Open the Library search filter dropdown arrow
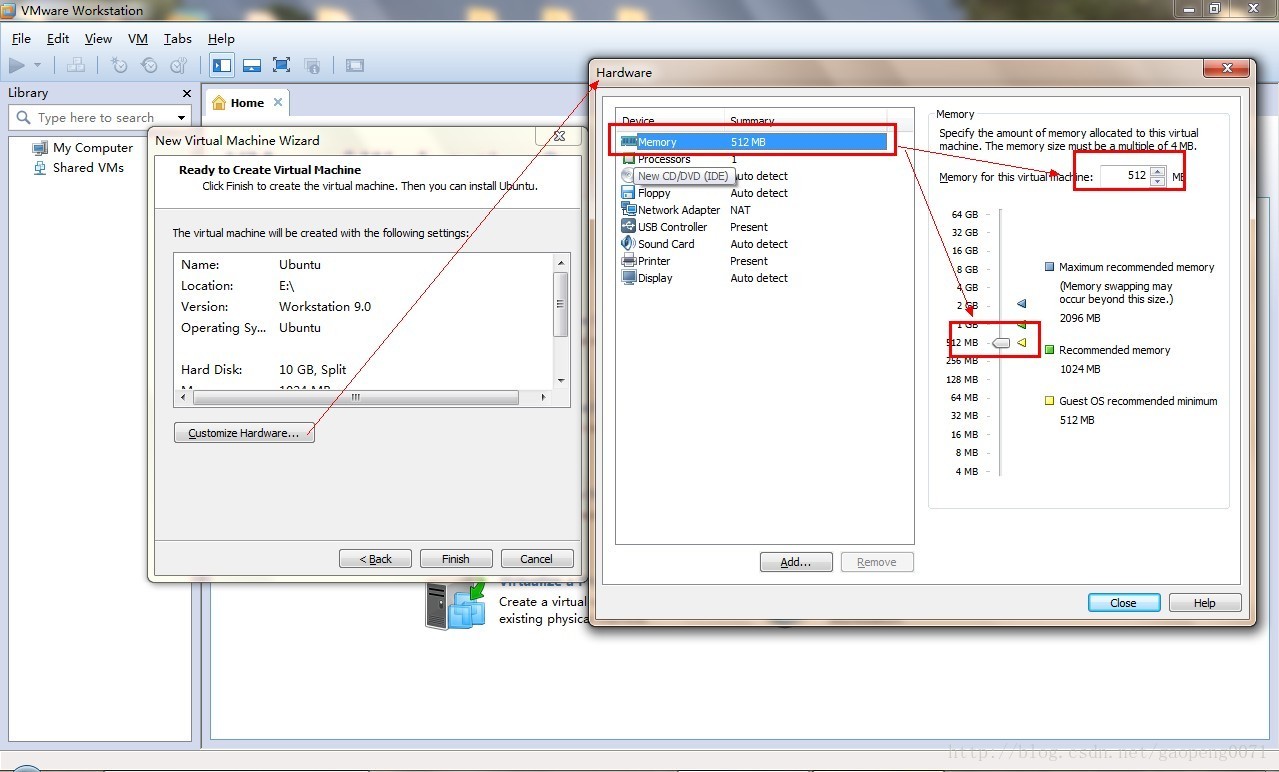Image resolution: width=1279 pixels, height=772 pixels. coord(181,118)
